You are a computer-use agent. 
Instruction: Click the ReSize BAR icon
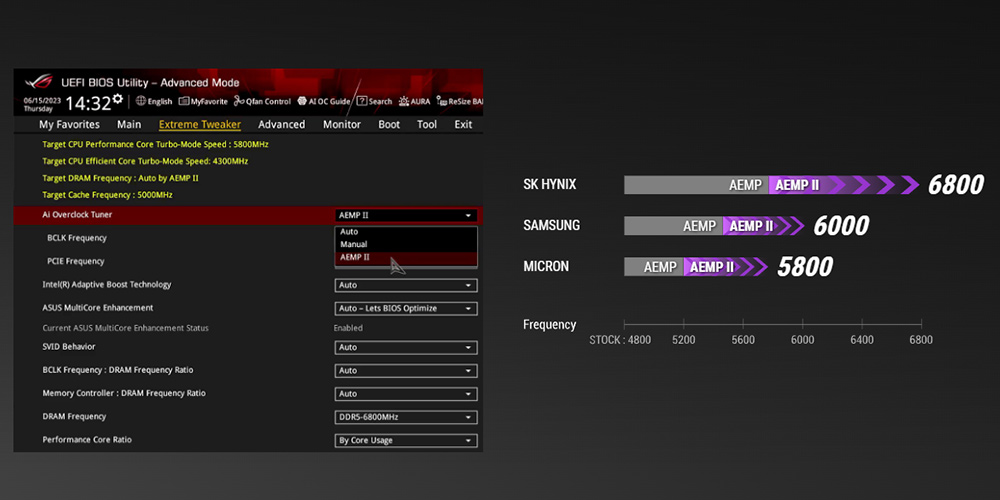(441, 101)
